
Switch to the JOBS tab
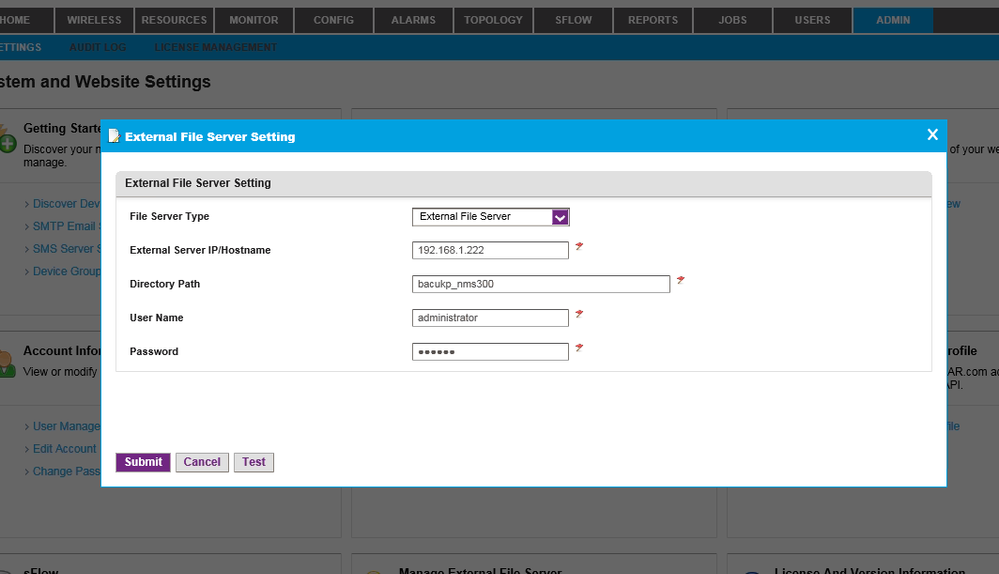click(732, 20)
